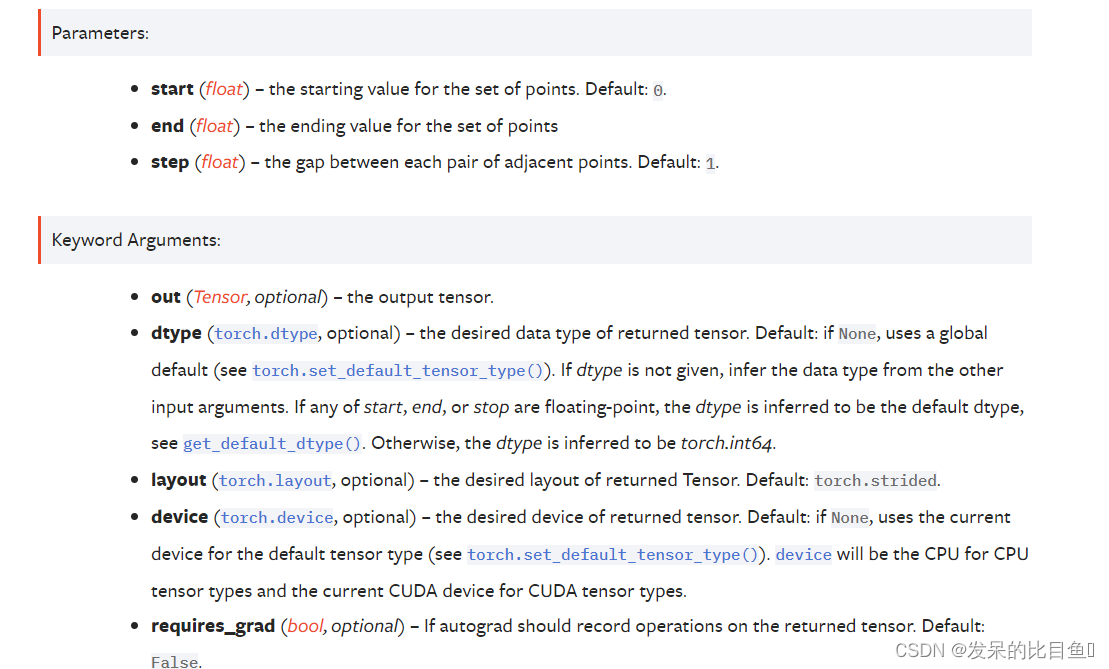The image size is (1109, 669).
Task: Click the bold dtype parameter name
Action: click(x=176, y=333)
